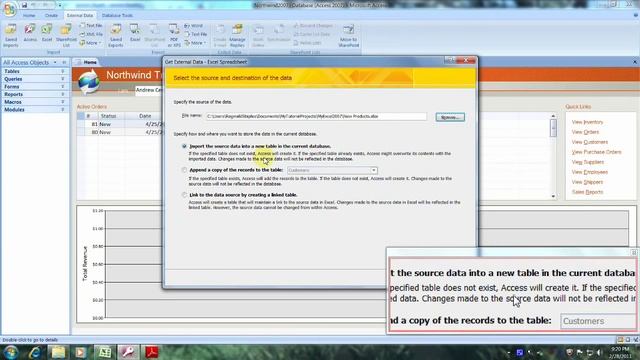
Task: Click Excel in the Import group
Action: pyautogui.click(x=47, y=33)
